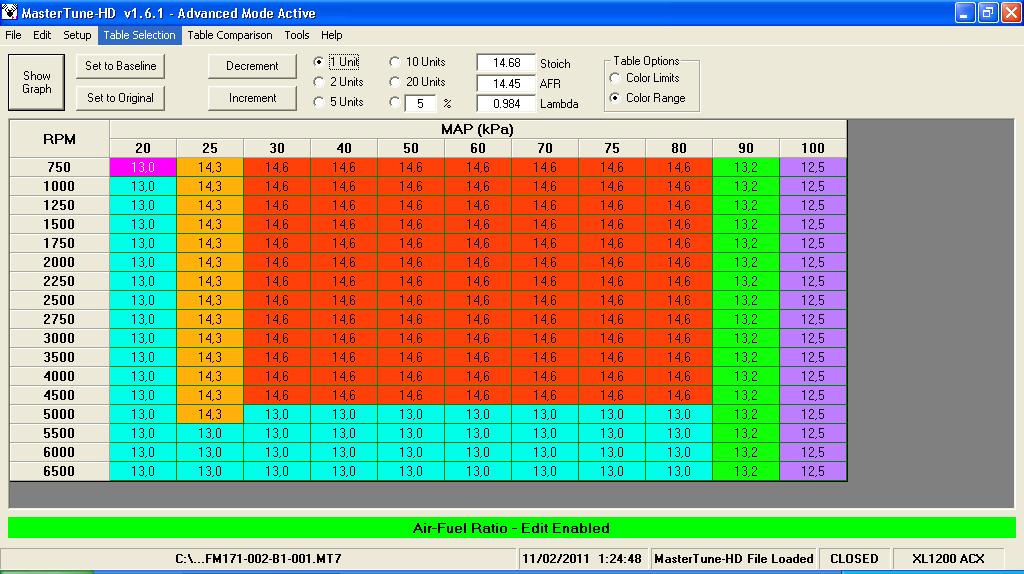1024x574 pixels.
Task: Select green 13,2 cell at 2000 RPM, 90 kPa
Action: point(746,262)
